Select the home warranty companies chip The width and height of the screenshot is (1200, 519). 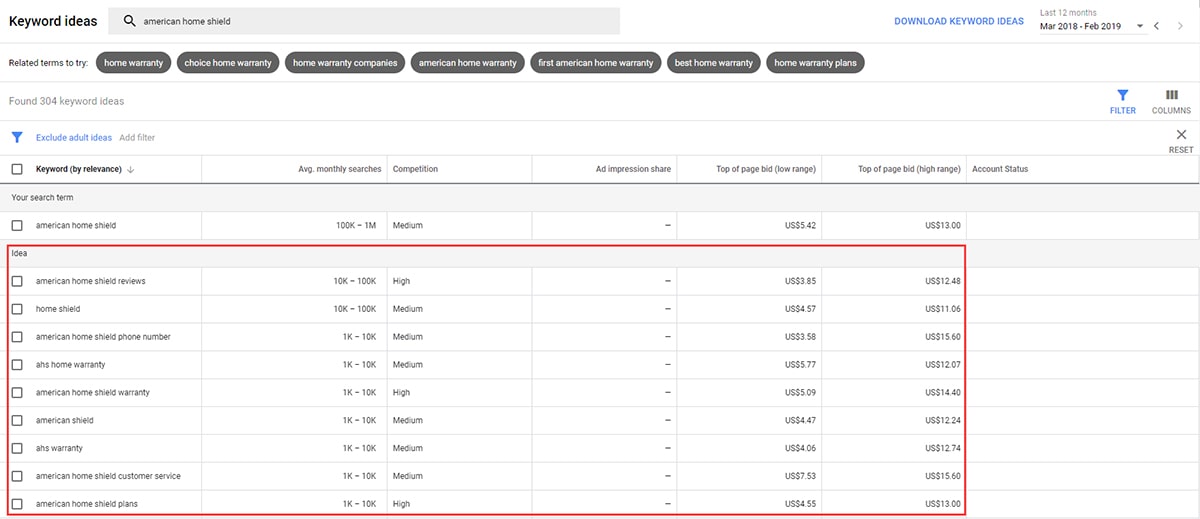point(345,63)
